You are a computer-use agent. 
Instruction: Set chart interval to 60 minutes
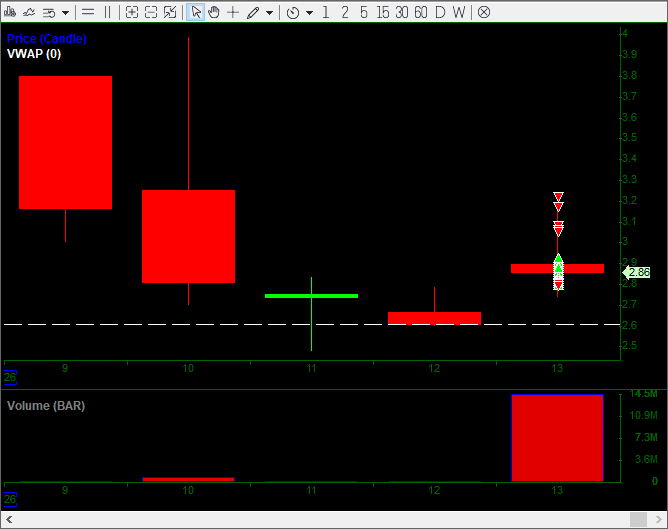click(x=420, y=12)
